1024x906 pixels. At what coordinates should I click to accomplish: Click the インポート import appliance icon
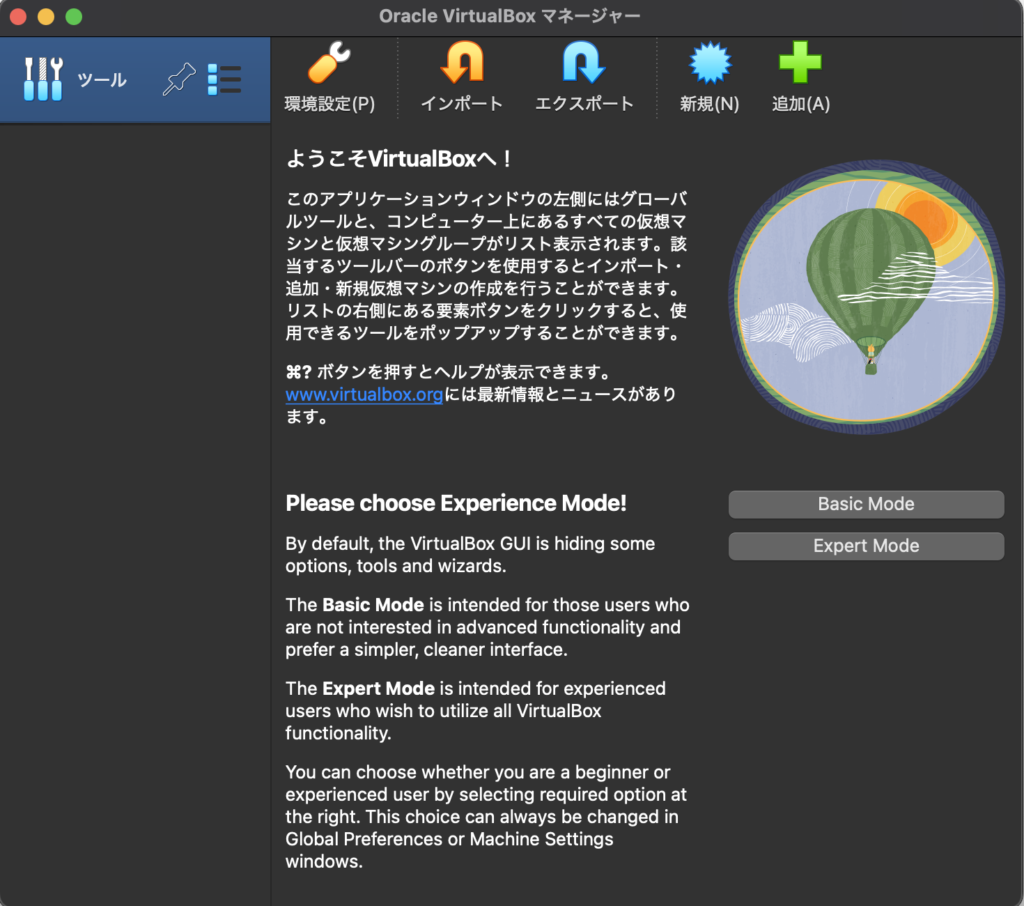461,66
